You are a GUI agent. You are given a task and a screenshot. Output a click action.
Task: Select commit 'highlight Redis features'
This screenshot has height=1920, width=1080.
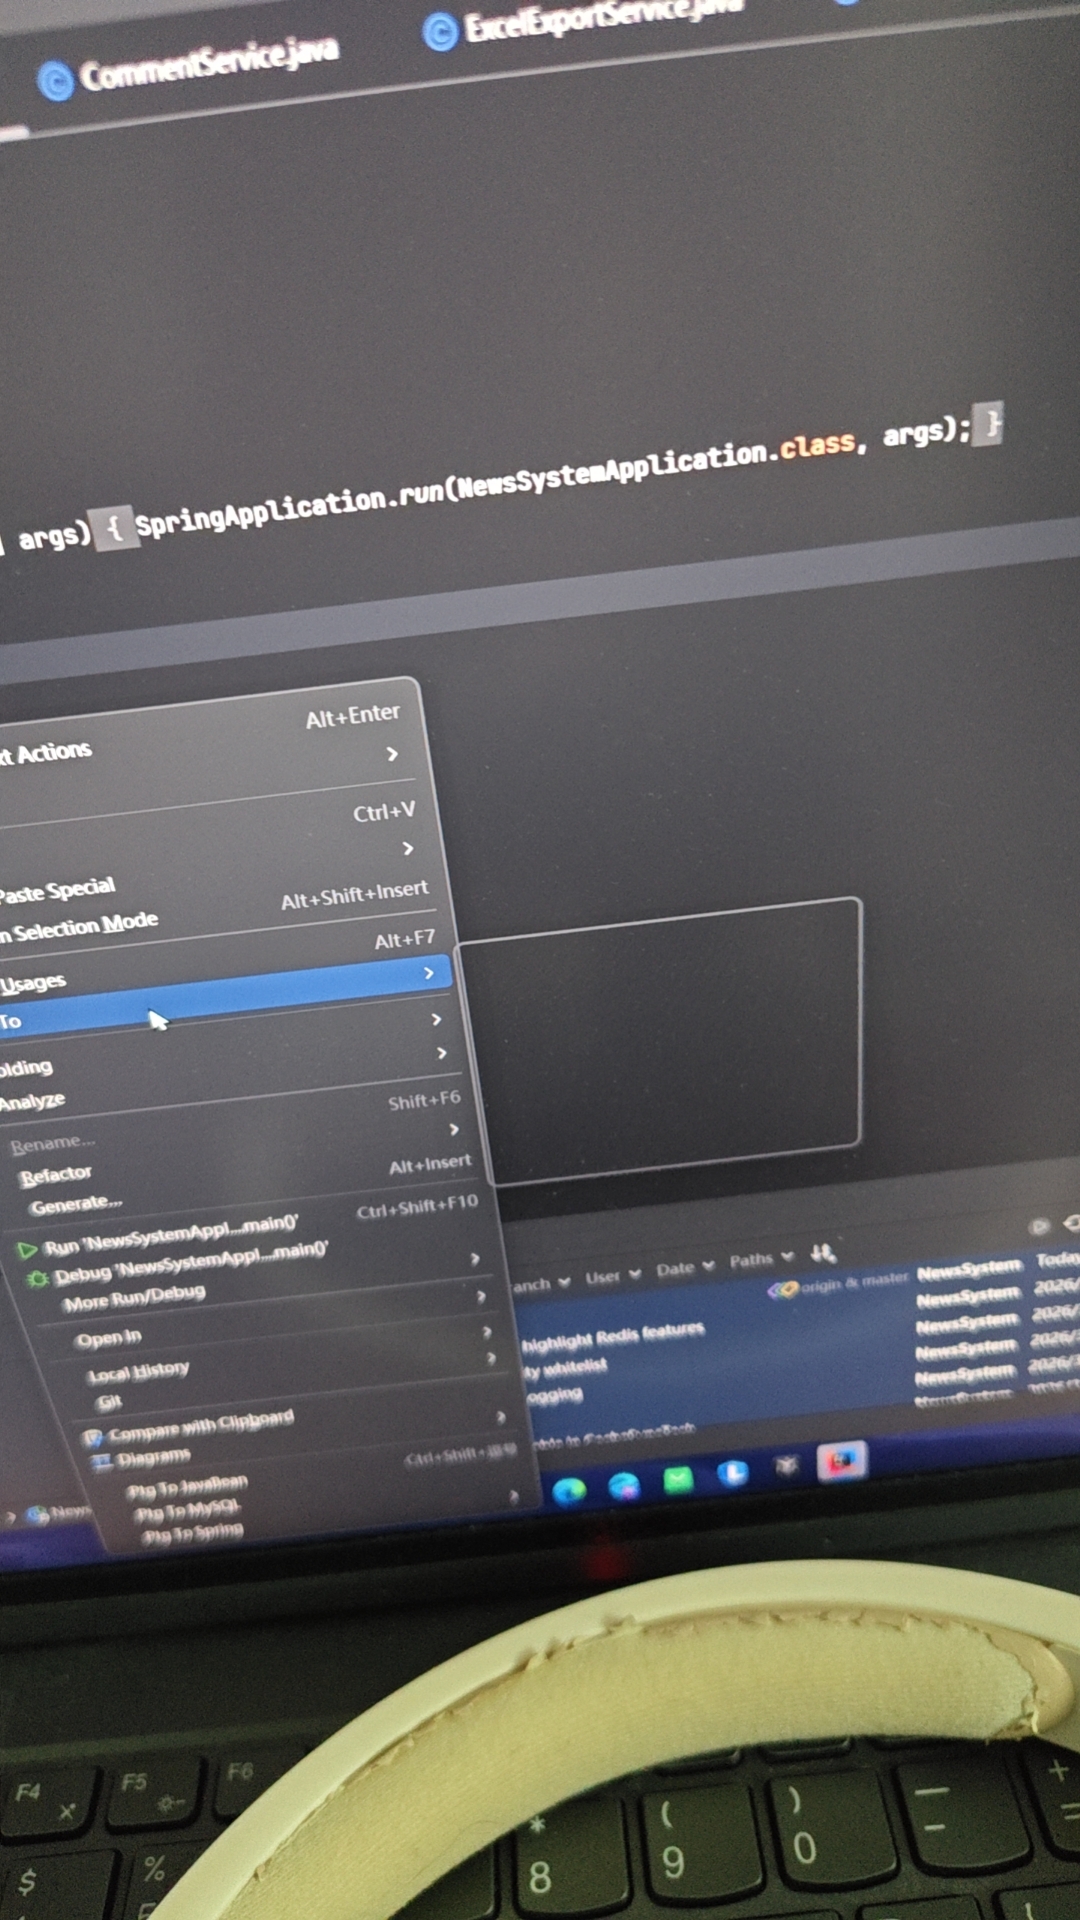tap(613, 1335)
